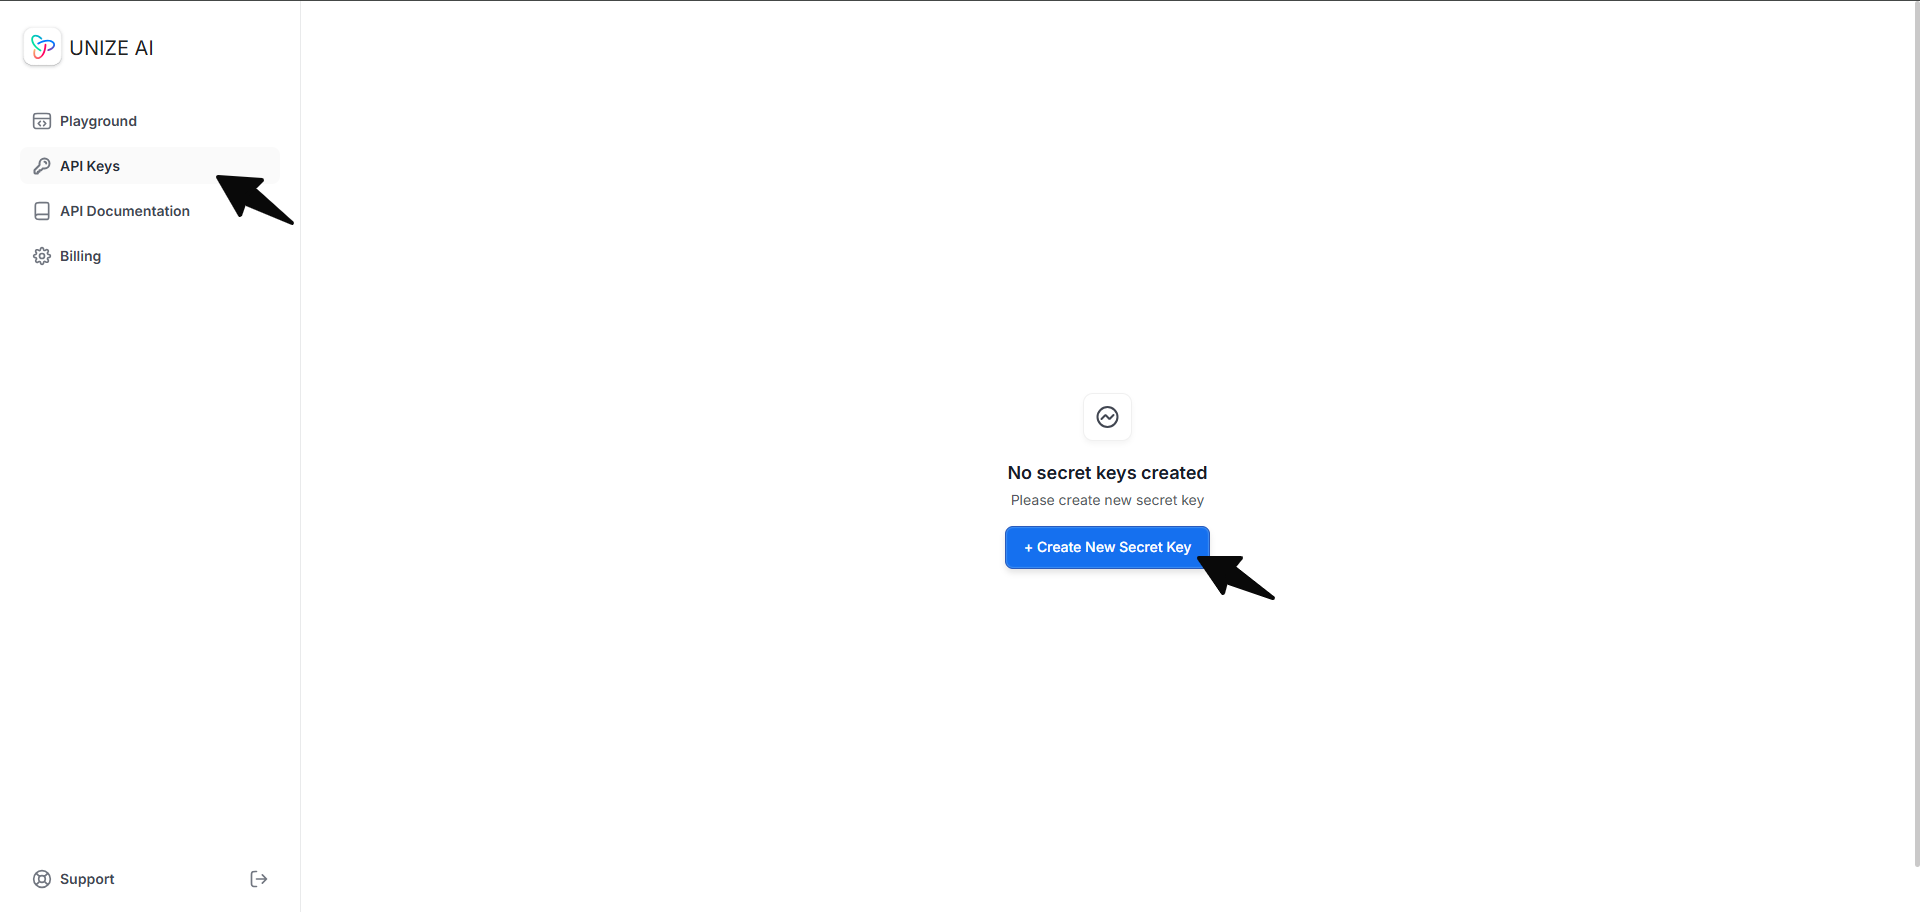Click the log out icon

click(258, 879)
